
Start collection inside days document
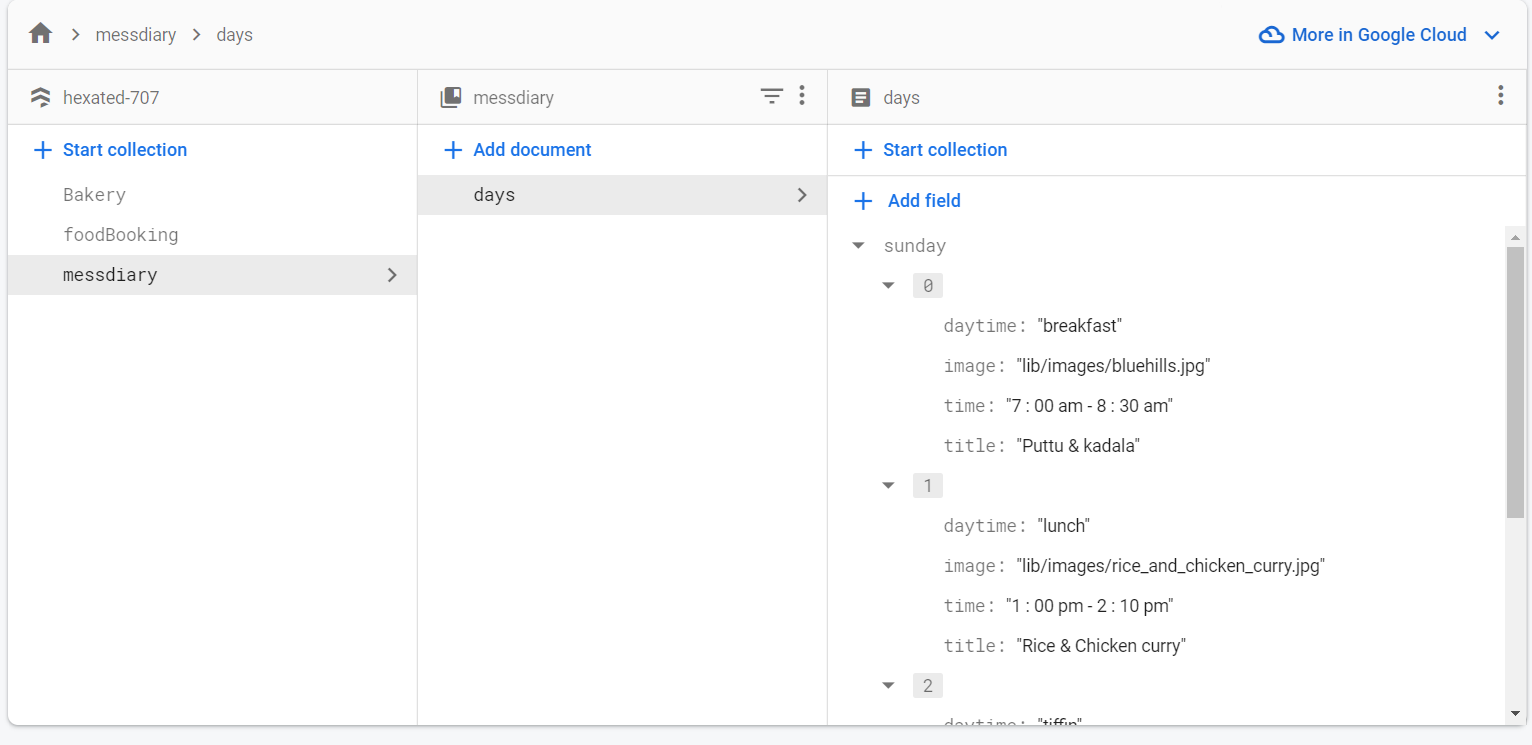[x=945, y=150]
